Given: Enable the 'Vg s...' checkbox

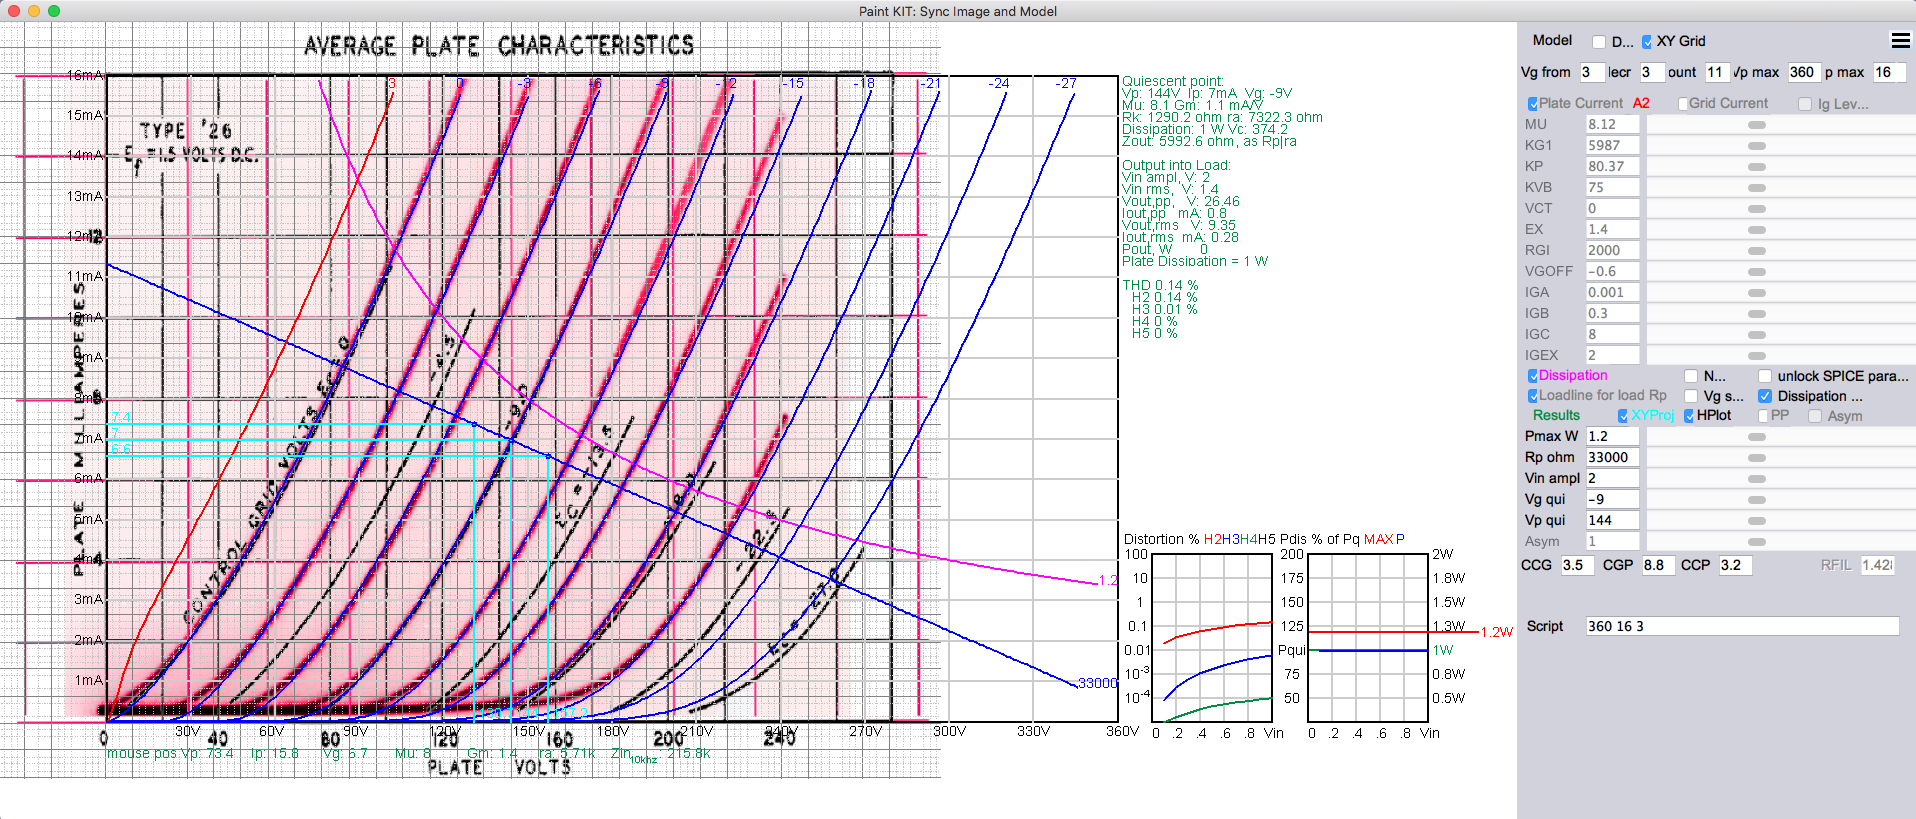Looking at the screenshot, I should (1691, 396).
